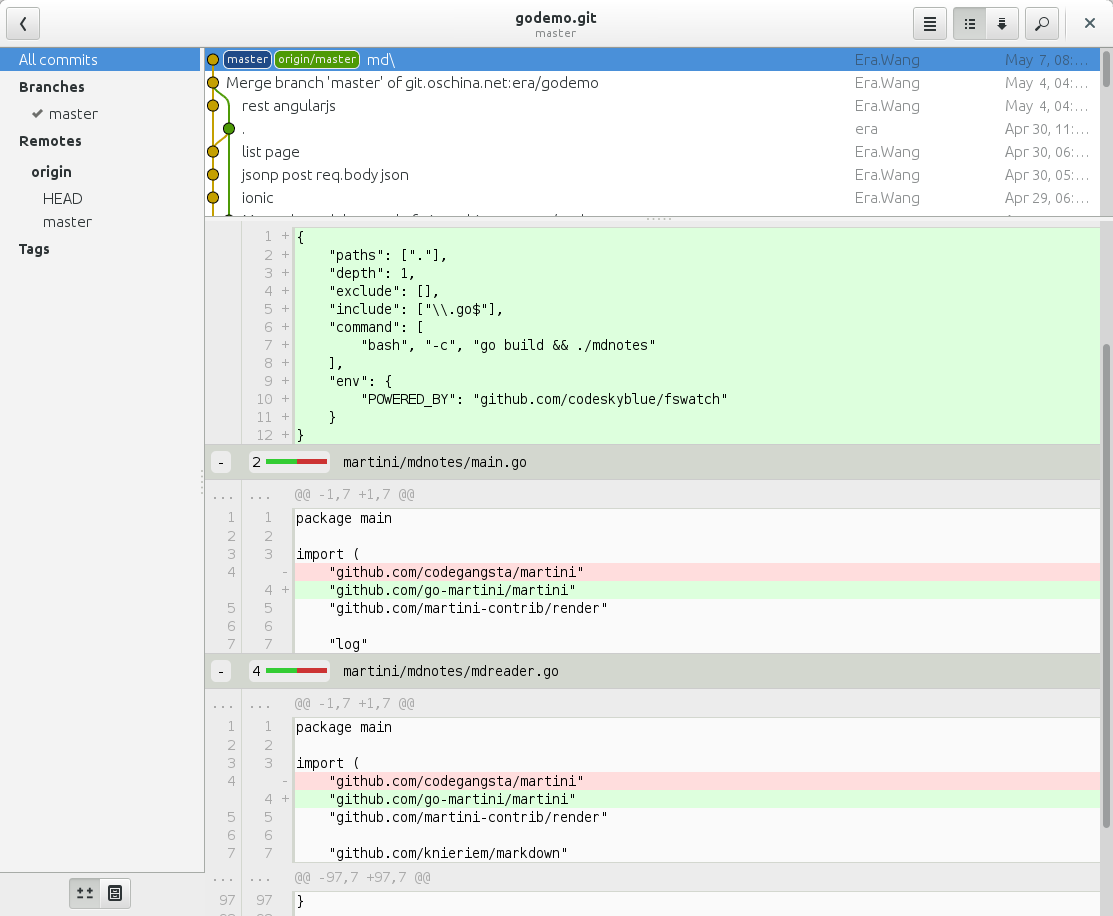1113x916 pixels.
Task: Click the main.go change-count stat badge
Action: pyautogui.click(x=289, y=462)
